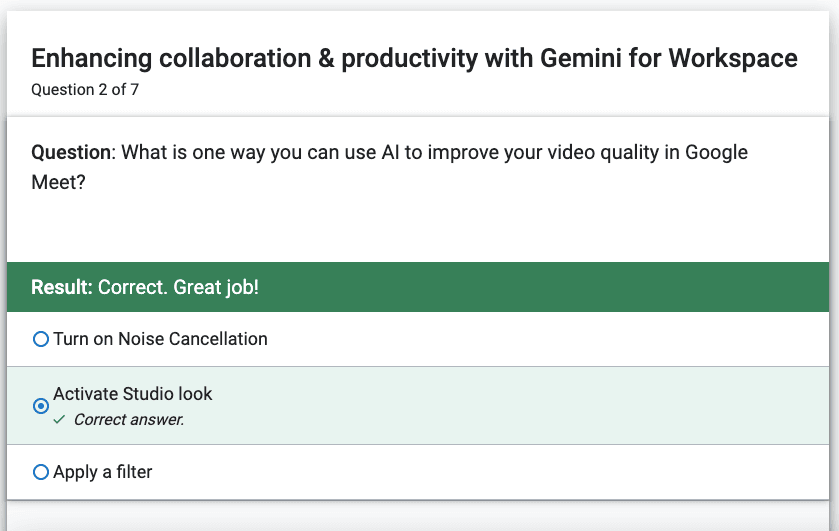Click the bold "Result:" label in the banner
This screenshot has width=839, height=531.
coord(62,287)
